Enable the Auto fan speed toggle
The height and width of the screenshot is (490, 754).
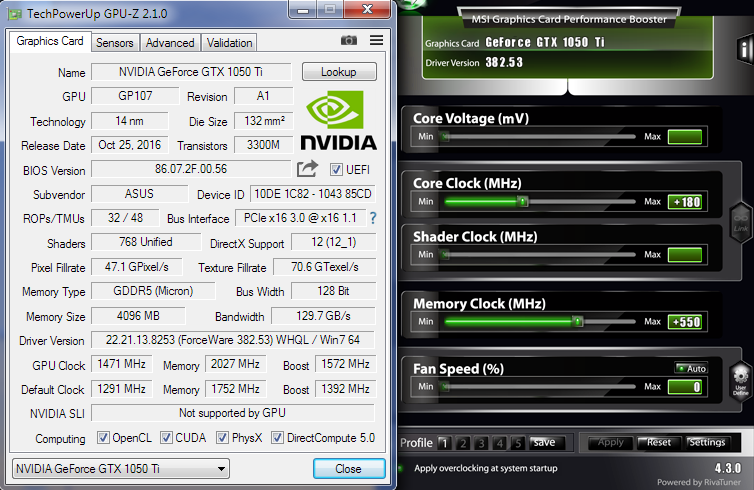coord(691,368)
